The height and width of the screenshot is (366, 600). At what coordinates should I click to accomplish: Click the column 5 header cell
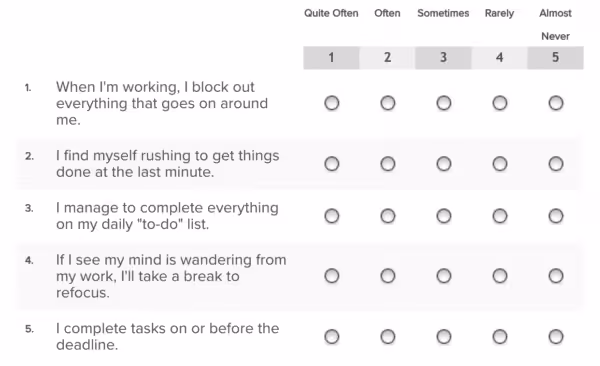(x=556, y=58)
